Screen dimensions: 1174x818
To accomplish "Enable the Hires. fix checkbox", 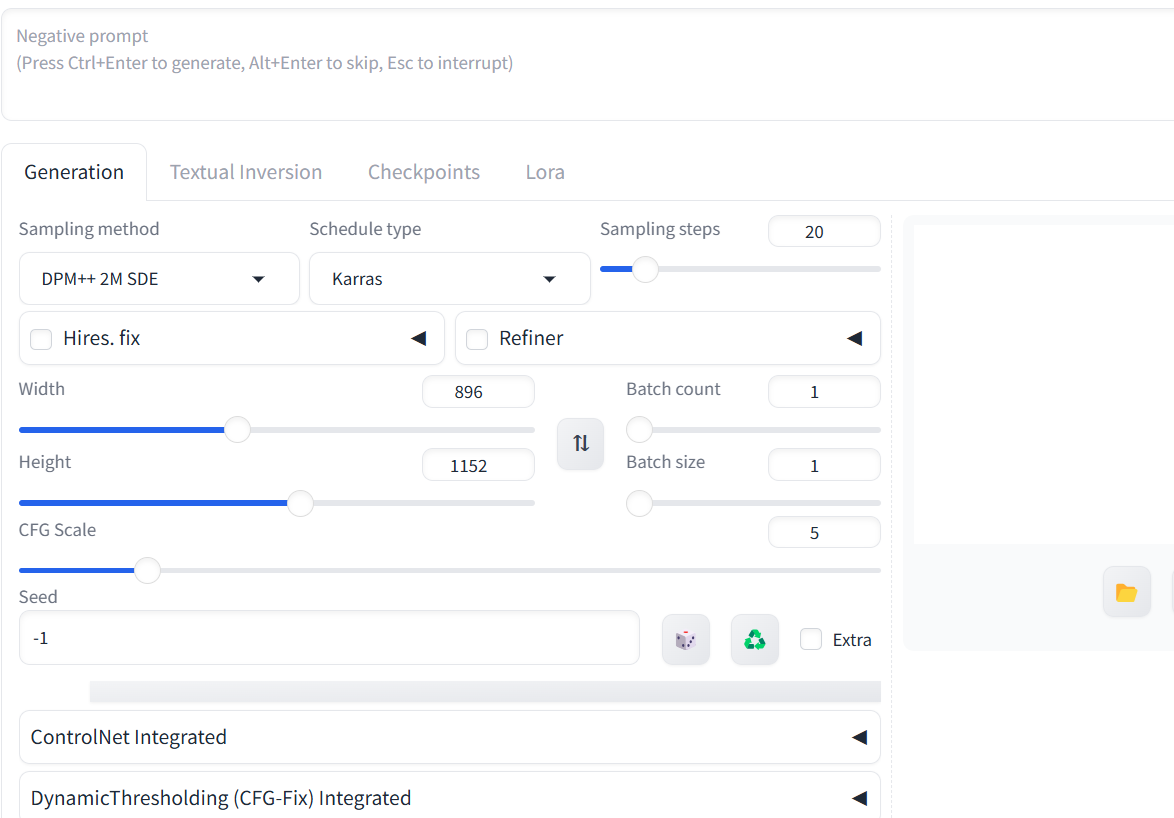I will pyautogui.click(x=41, y=339).
